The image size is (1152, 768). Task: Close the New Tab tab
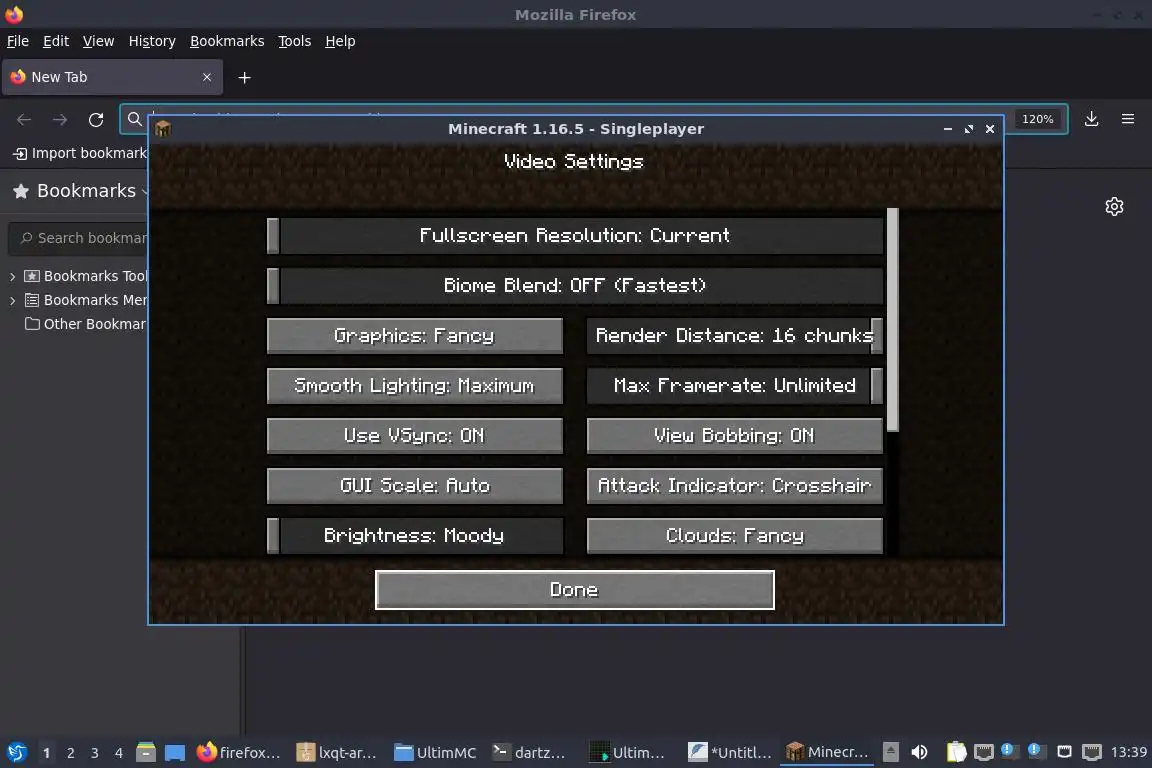[x=207, y=77]
